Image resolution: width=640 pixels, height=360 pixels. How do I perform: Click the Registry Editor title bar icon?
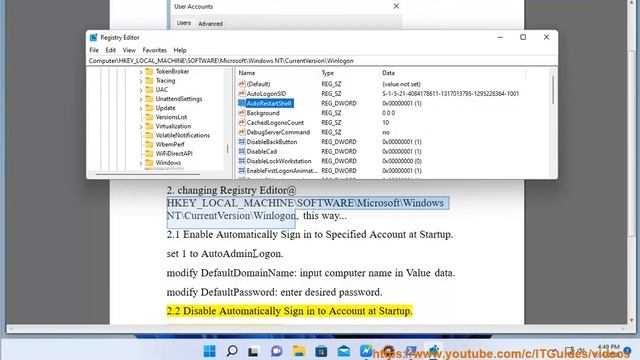point(93,38)
